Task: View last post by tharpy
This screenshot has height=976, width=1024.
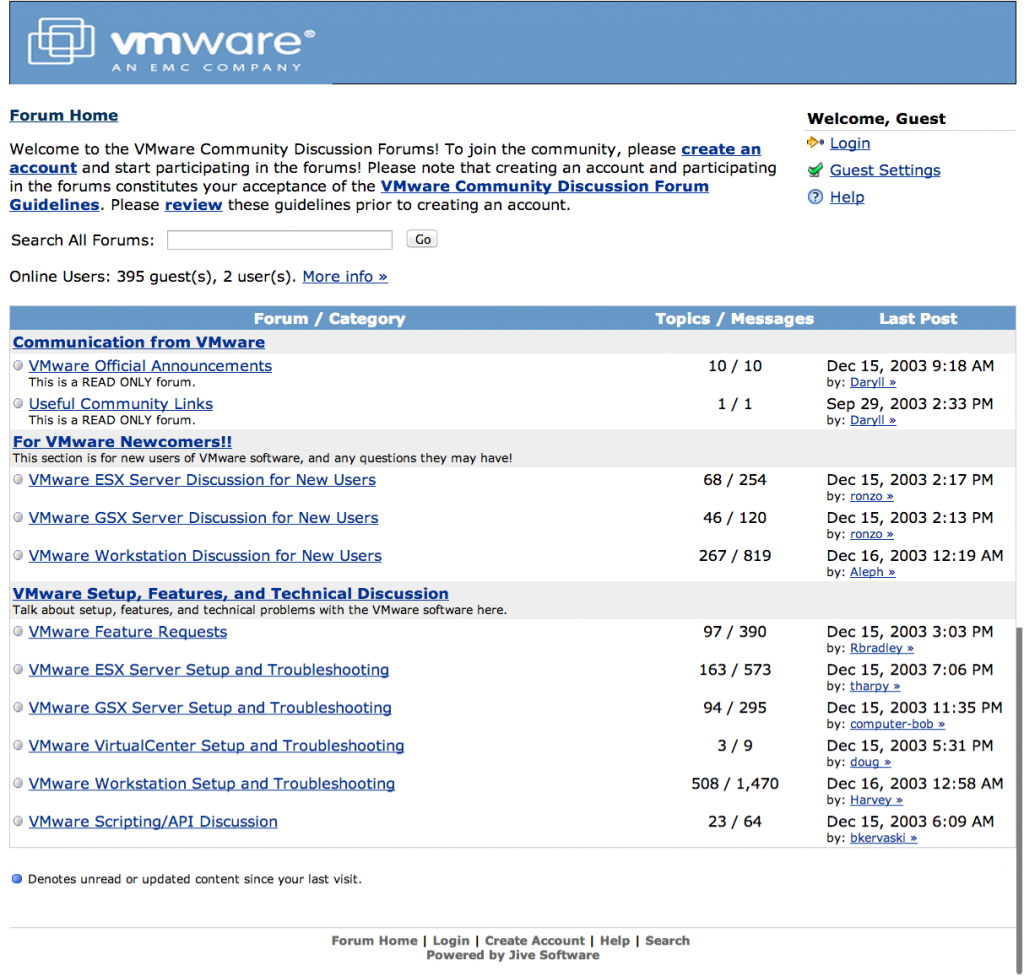Action: click(875, 686)
